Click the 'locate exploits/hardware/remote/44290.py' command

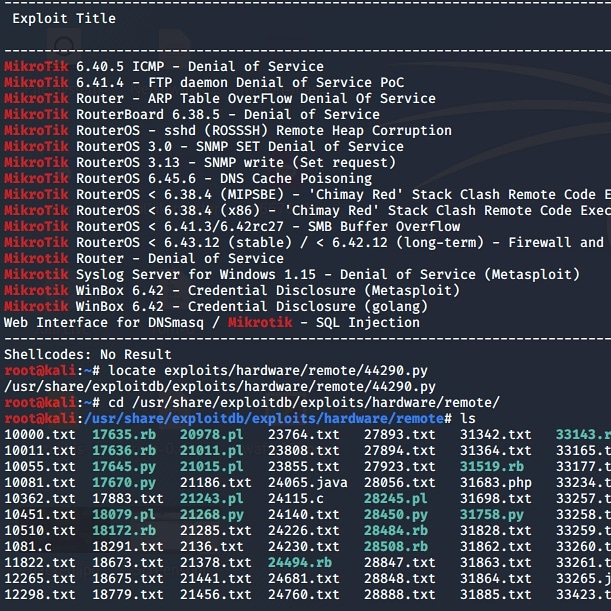click(268, 370)
